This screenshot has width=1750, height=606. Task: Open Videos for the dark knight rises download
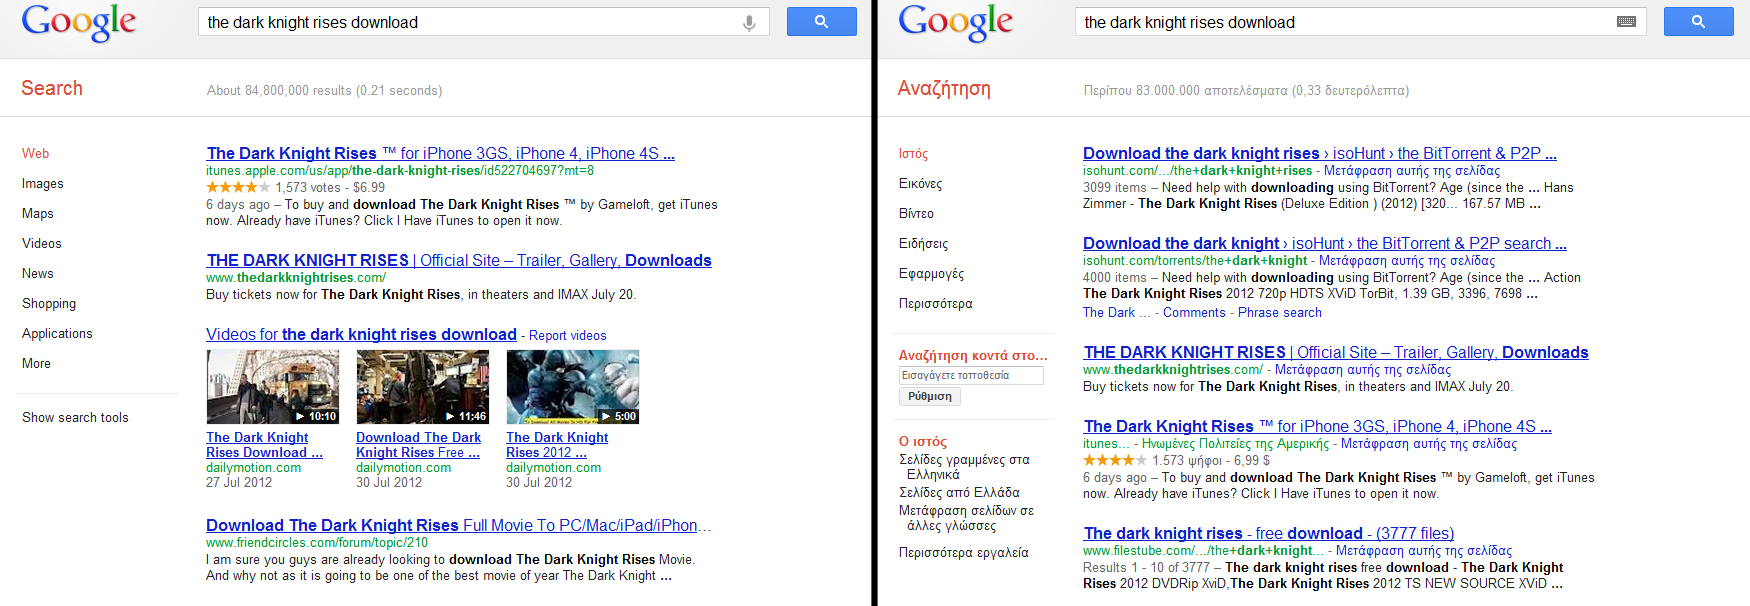point(361,334)
